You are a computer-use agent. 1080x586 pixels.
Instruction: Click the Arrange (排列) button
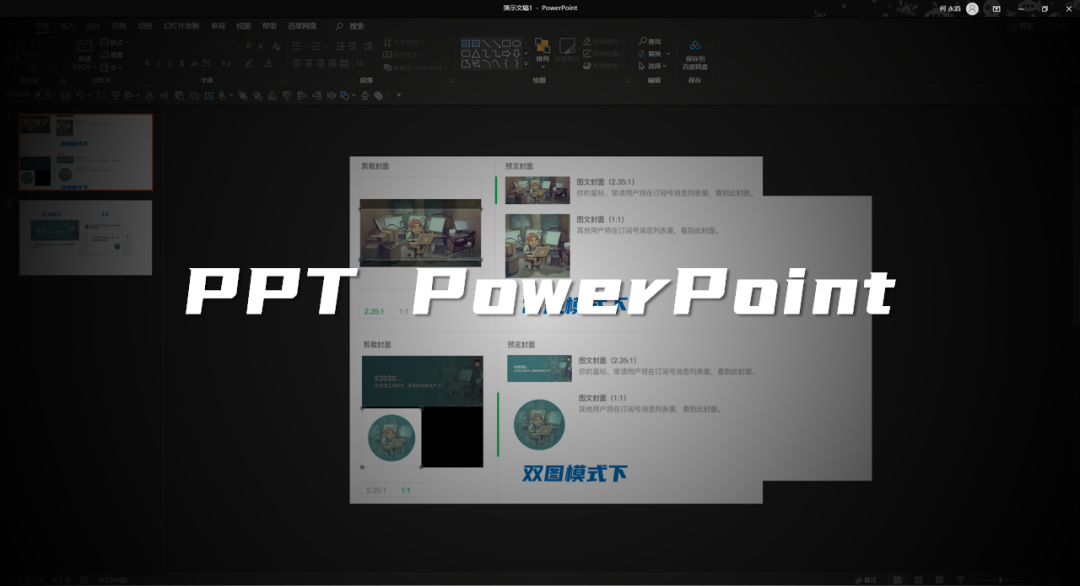pos(543,52)
